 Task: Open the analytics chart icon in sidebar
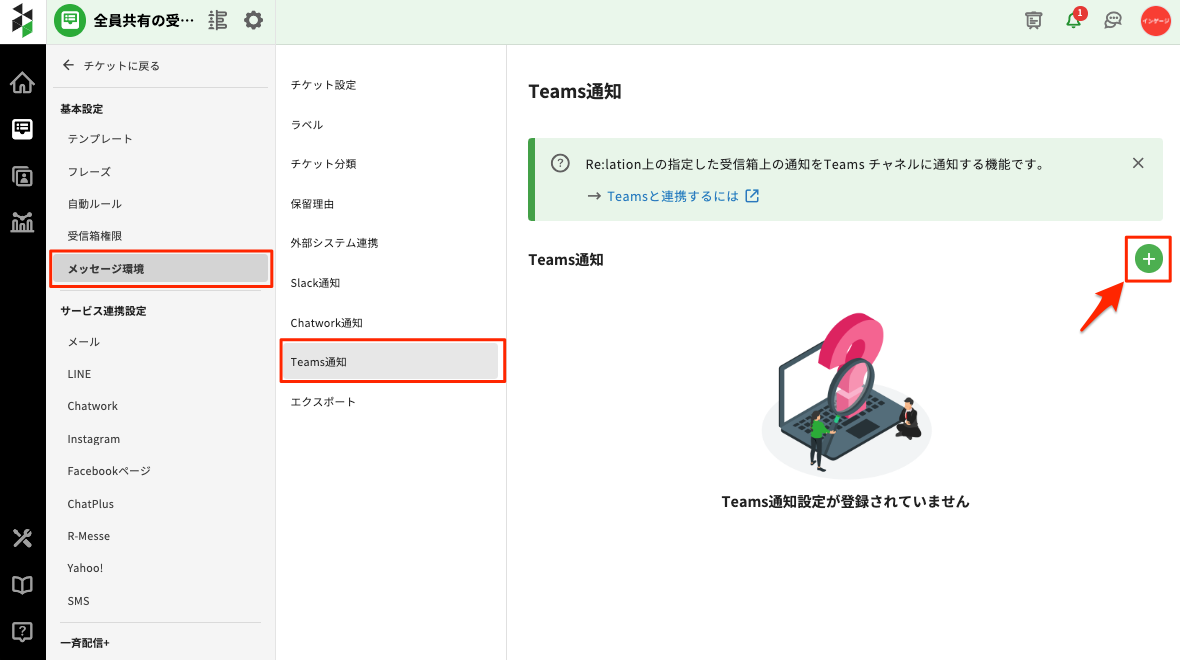pos(23,222)
